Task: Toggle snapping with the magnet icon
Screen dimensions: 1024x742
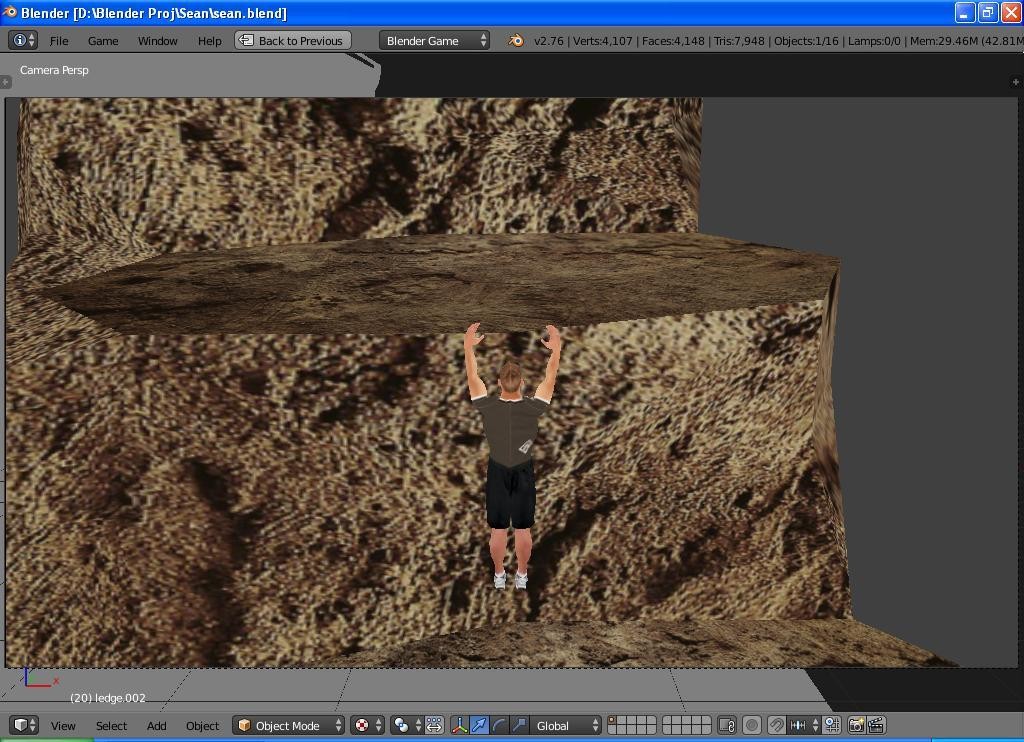Action: click(775, 726)
